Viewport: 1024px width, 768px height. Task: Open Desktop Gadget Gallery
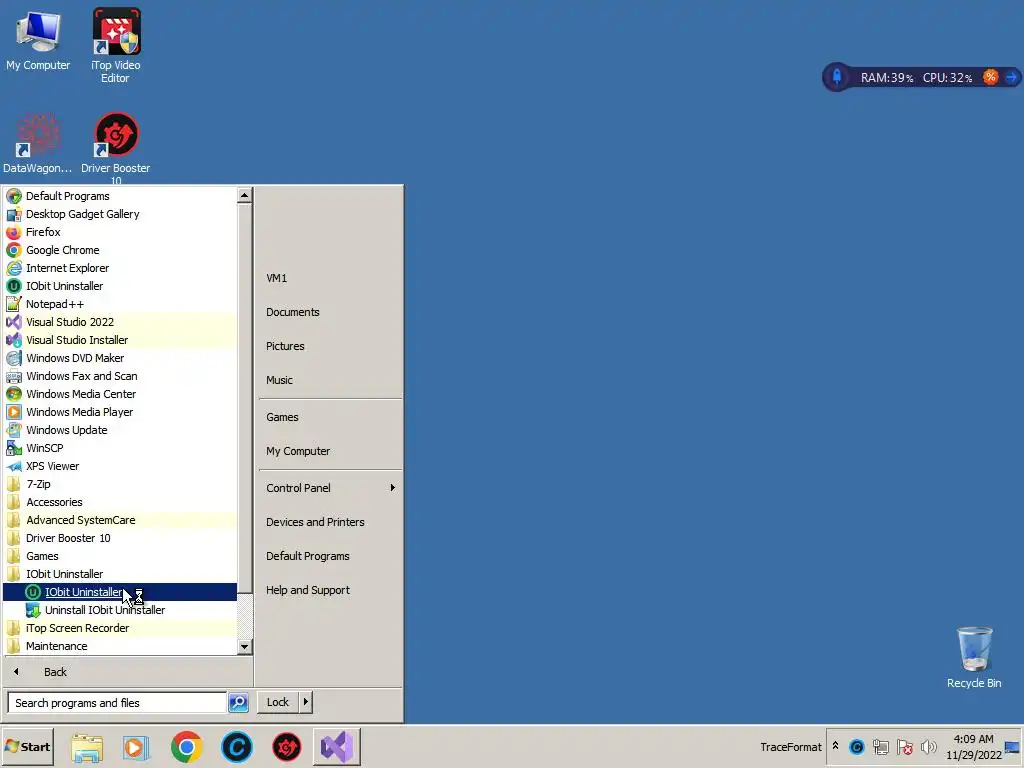120,214
